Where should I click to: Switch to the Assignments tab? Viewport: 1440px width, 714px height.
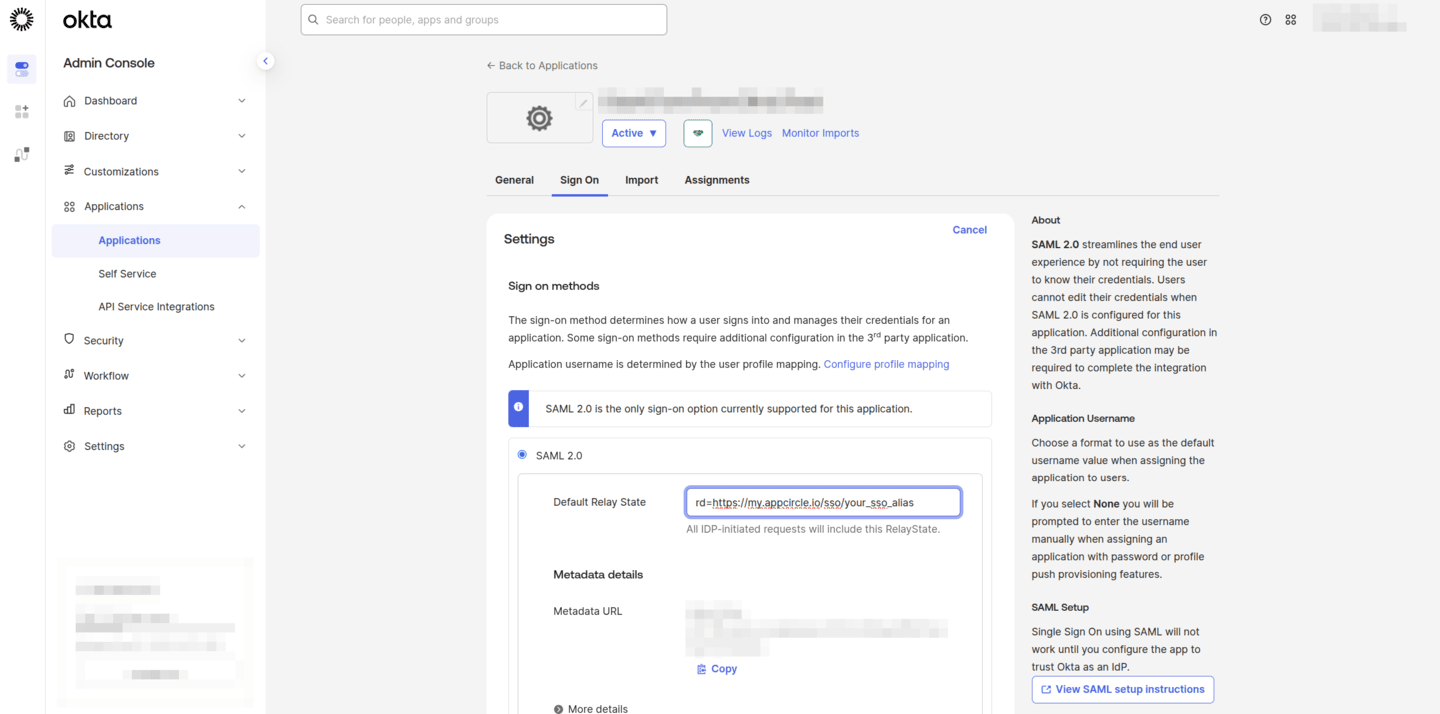click(716, 180)
